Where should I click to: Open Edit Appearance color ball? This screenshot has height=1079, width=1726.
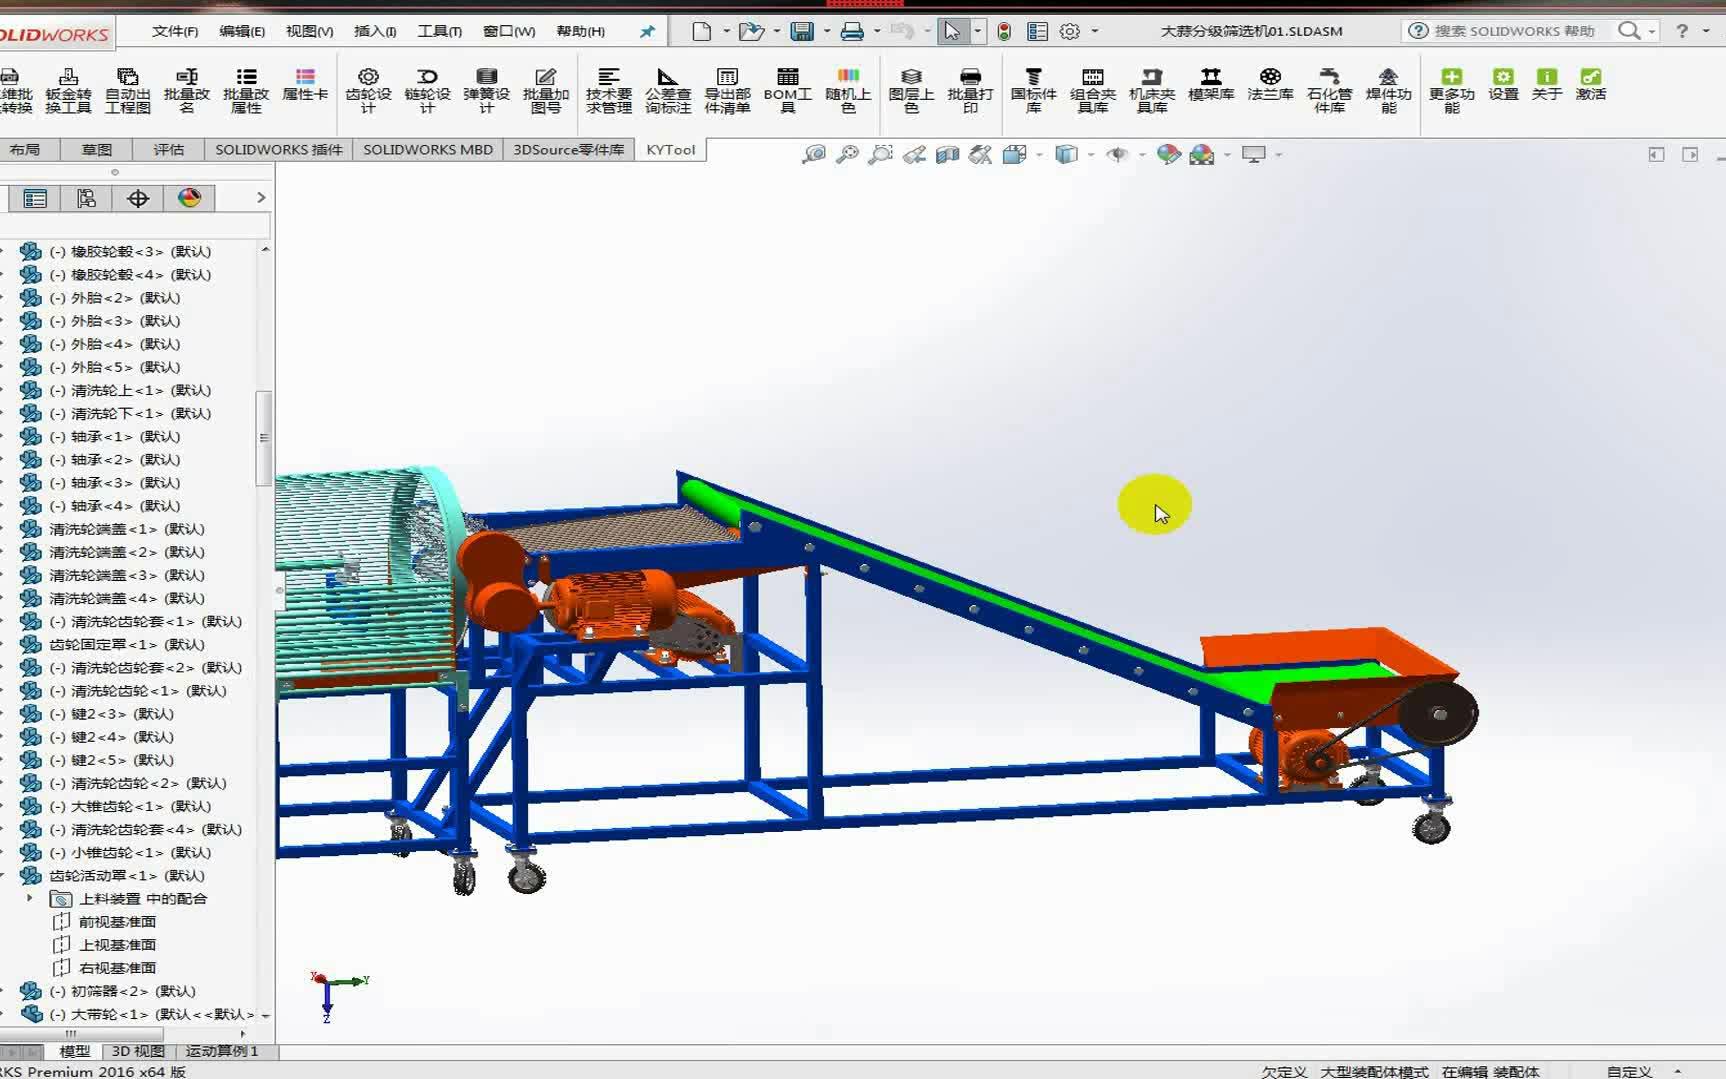(1168, 154)
